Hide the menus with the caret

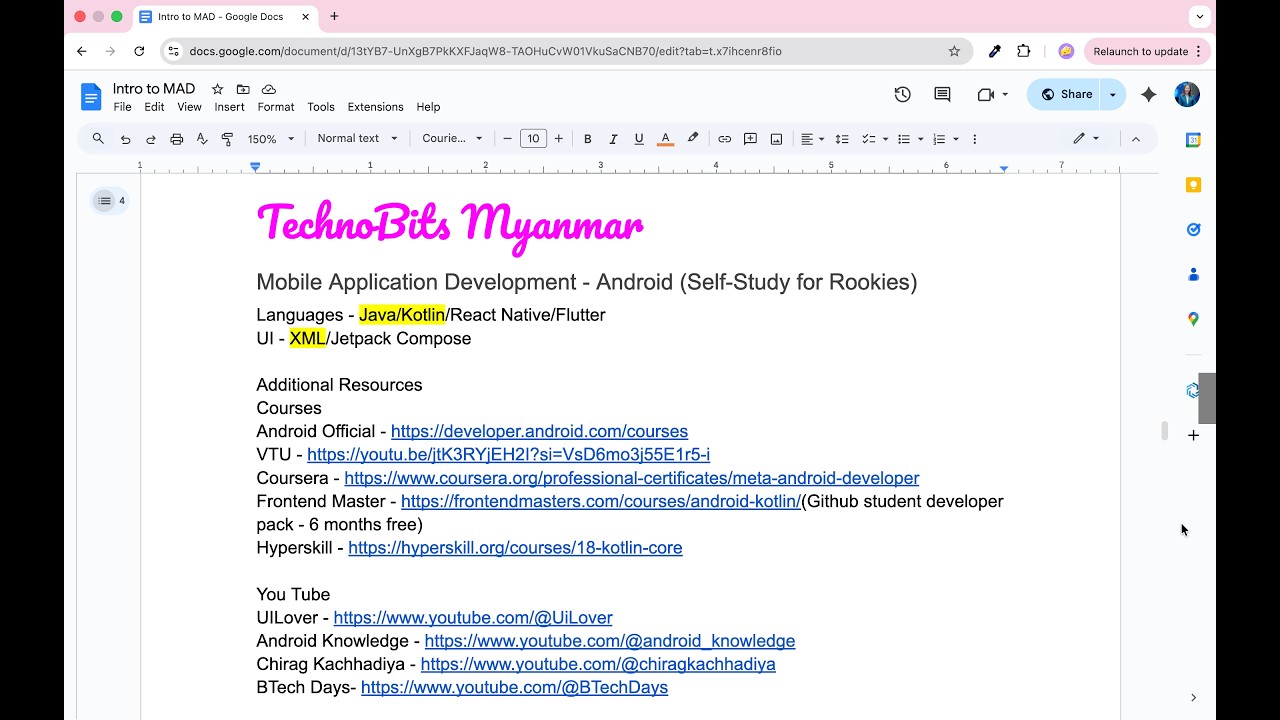(1136, 139)
